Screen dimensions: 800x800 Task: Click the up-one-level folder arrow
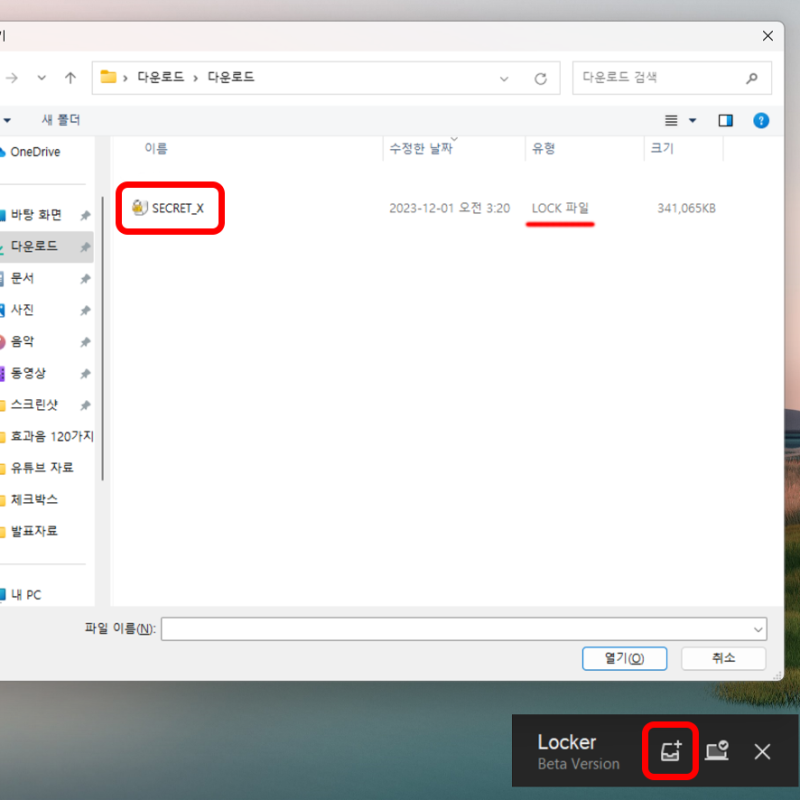70,78
